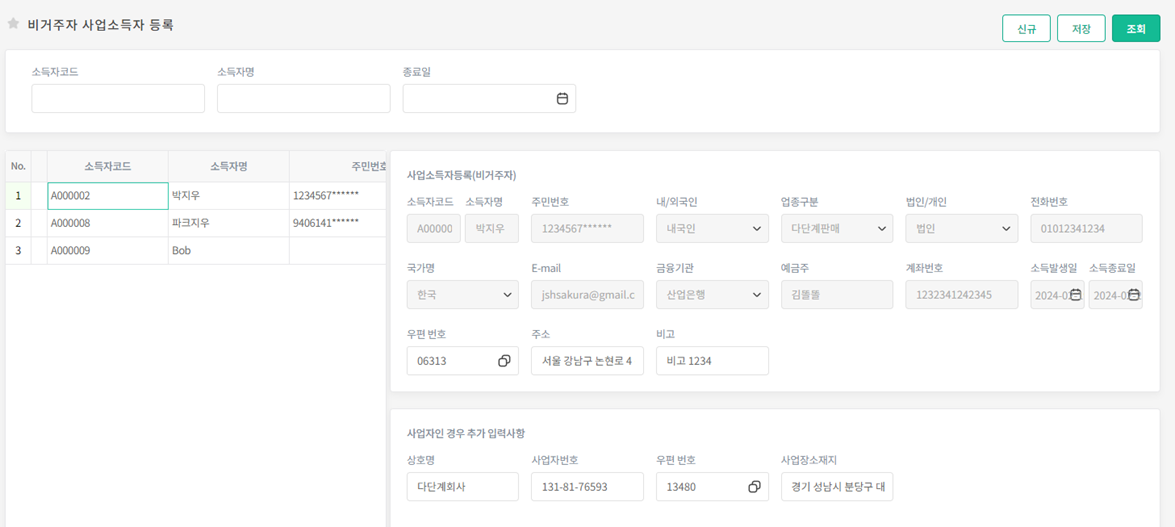1175x527 pixels.
Task: Click the 신규 button
Action: pos(1026,29)
